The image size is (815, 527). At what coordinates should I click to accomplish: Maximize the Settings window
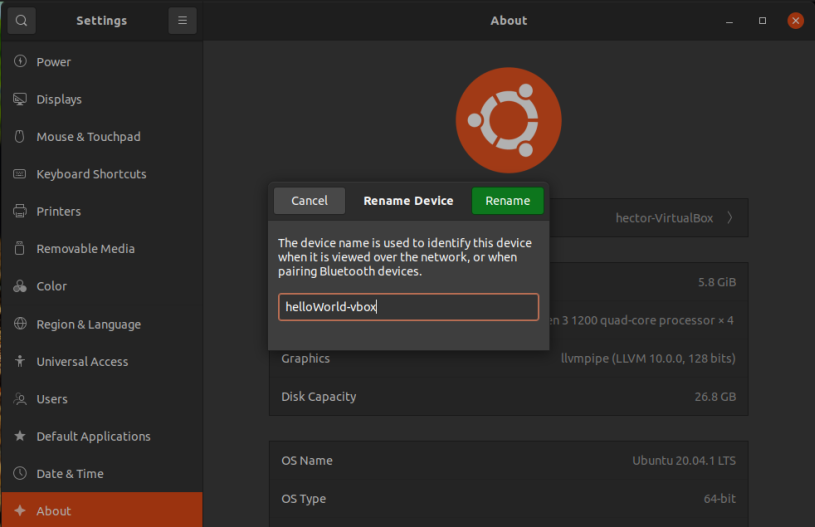(x=762, y=20)
